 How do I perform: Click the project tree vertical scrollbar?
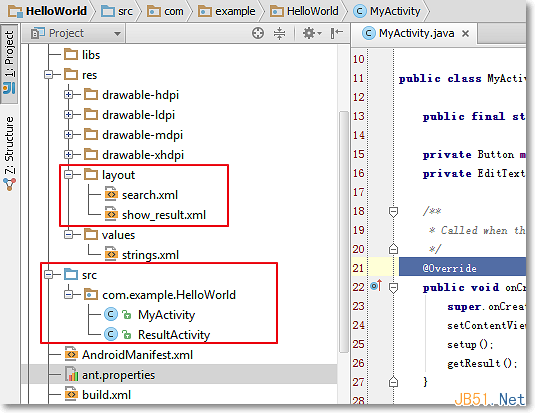click(344, 232)
